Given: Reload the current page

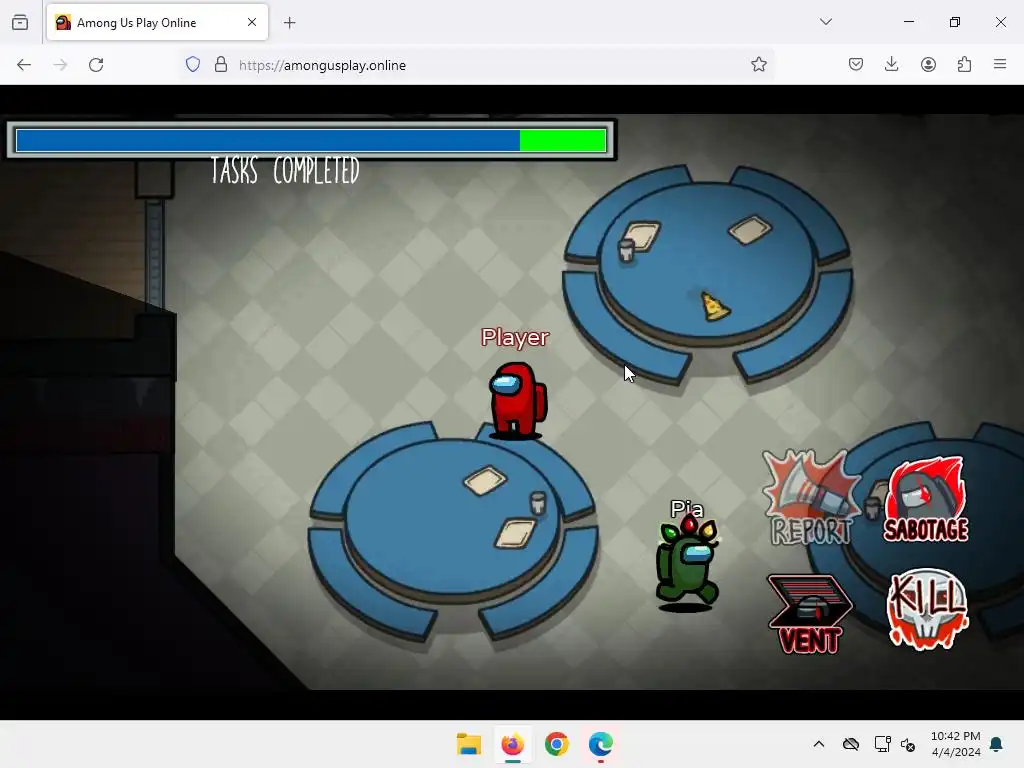Looking at the screenshot, I should (96, 65).
